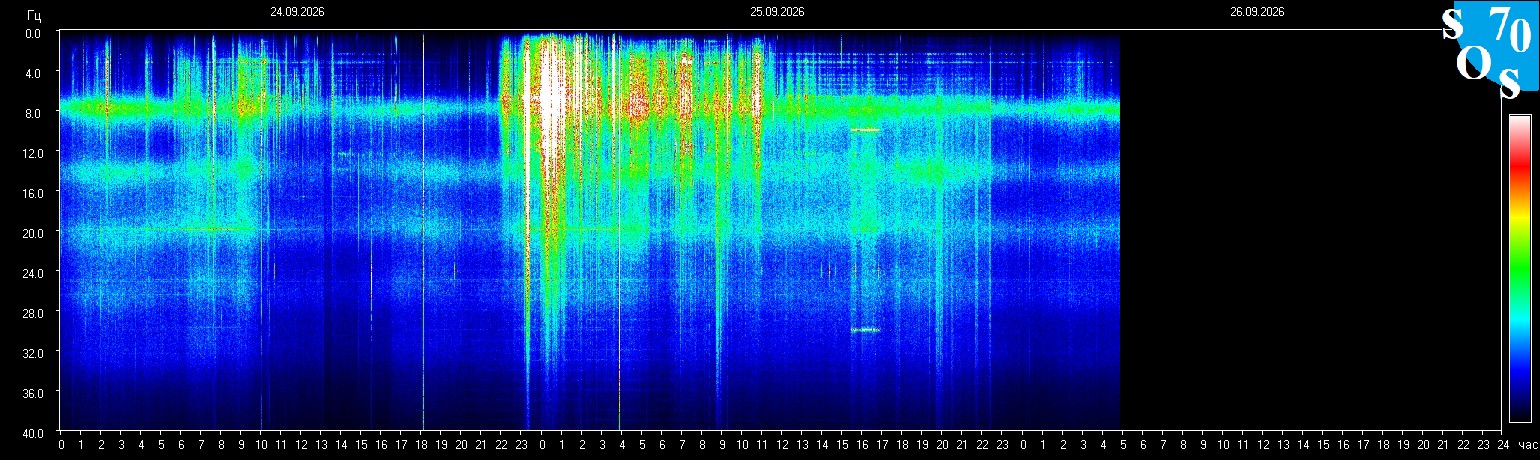Click the 36.0 frequency axis label
The width and height of the screenshot is (1540, 460).
point(32,393)
